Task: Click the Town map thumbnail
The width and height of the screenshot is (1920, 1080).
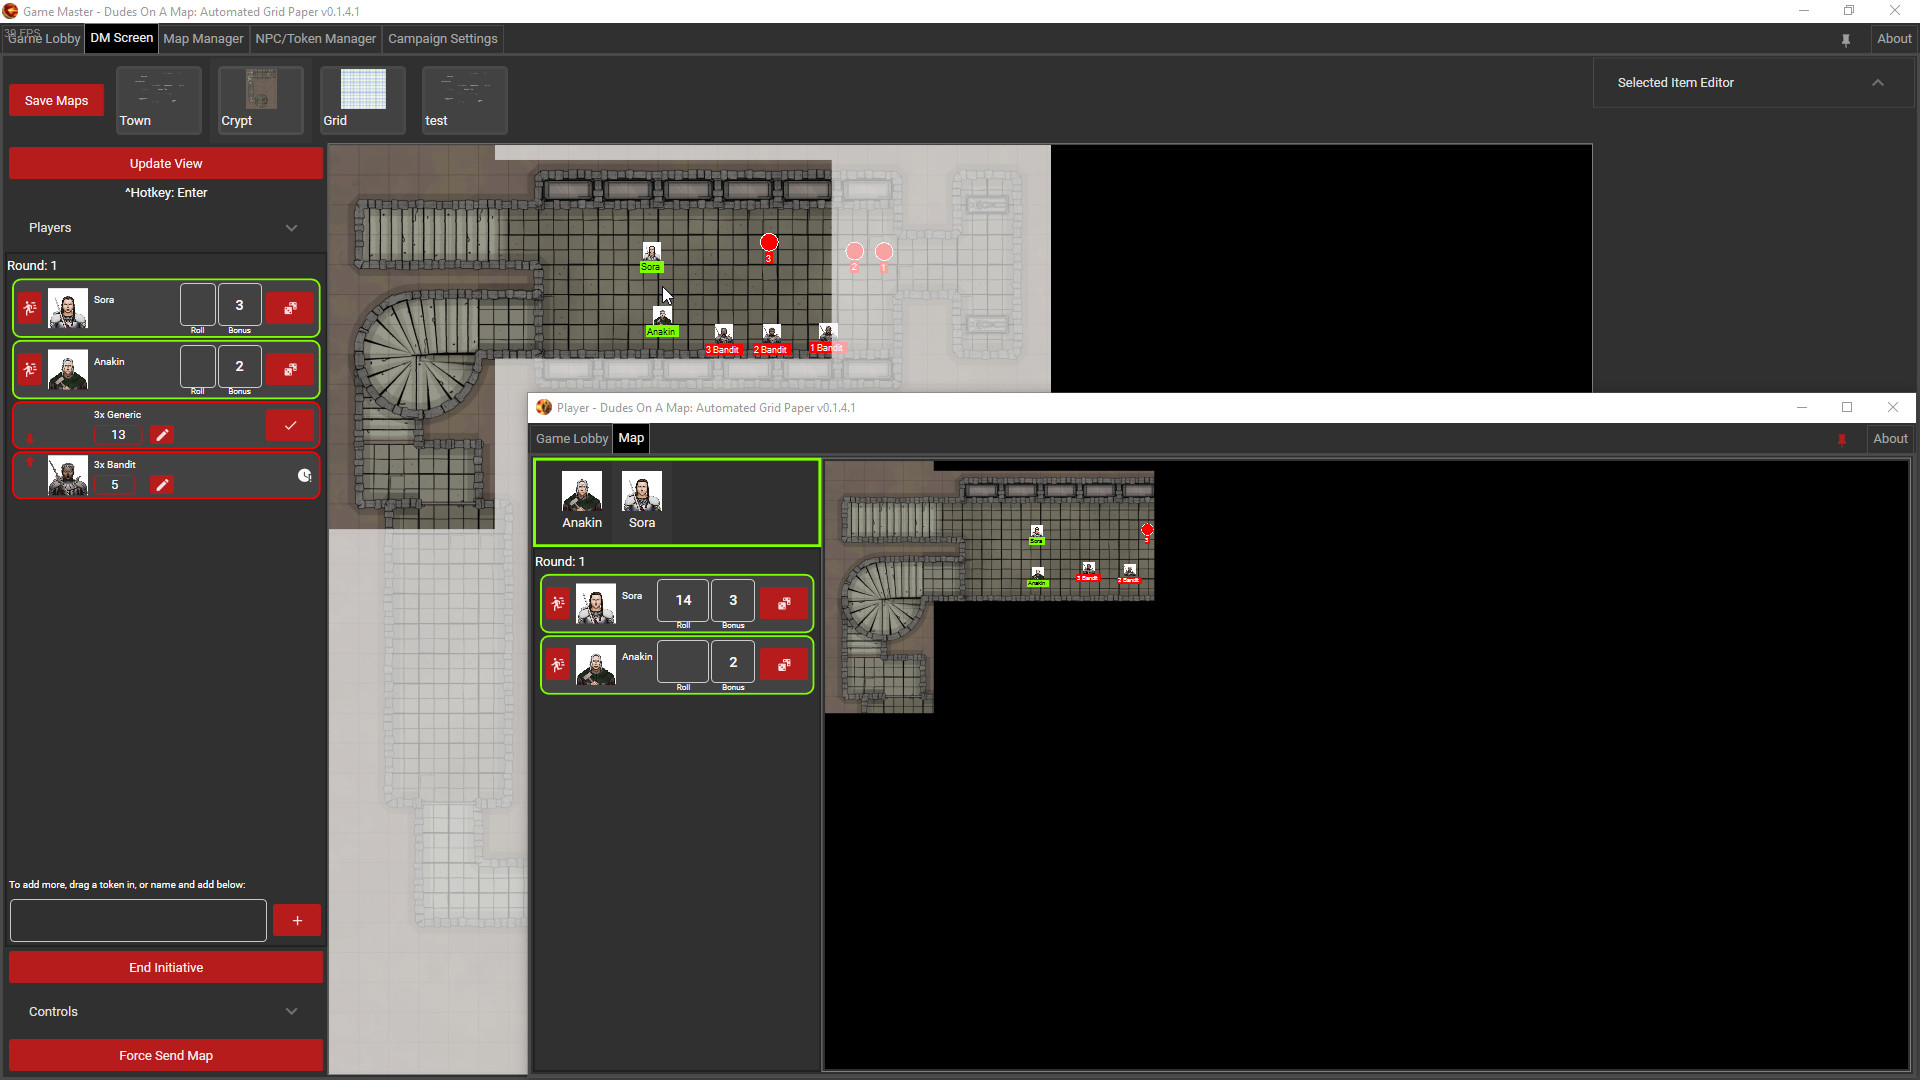Action: 158,100
